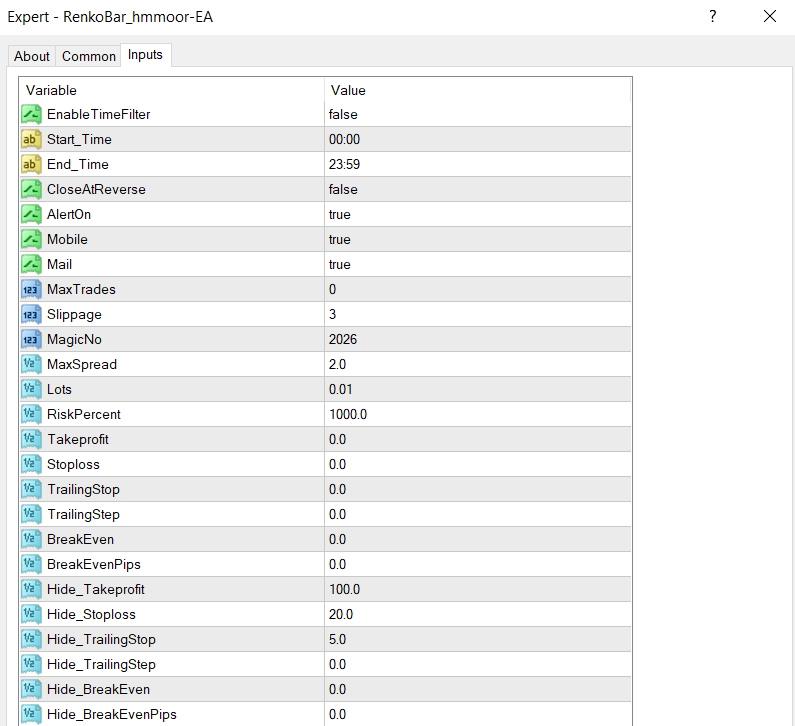Click the double icon beside Stoploss
795x726 pixels.
click(x=31, y=464)
